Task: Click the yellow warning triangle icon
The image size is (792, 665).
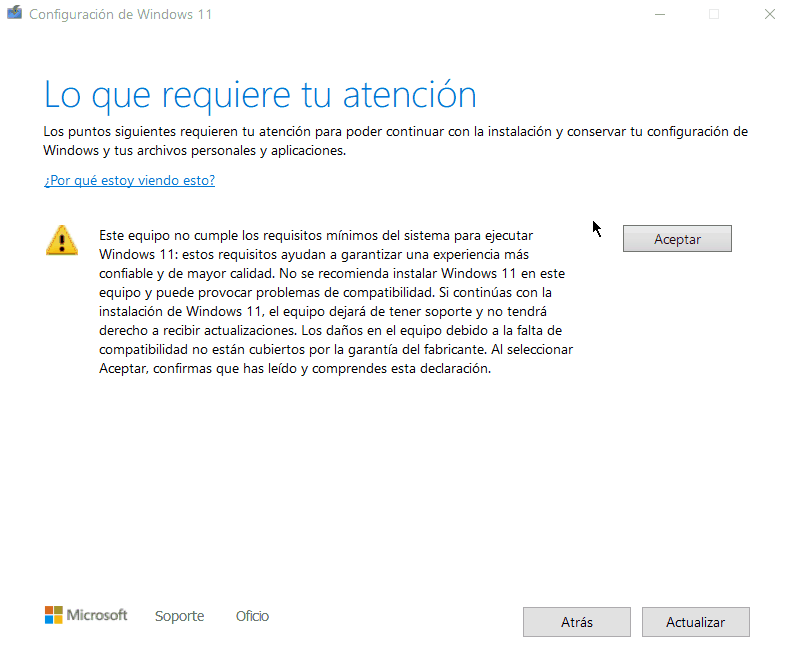Action: (x=62, y=240)
